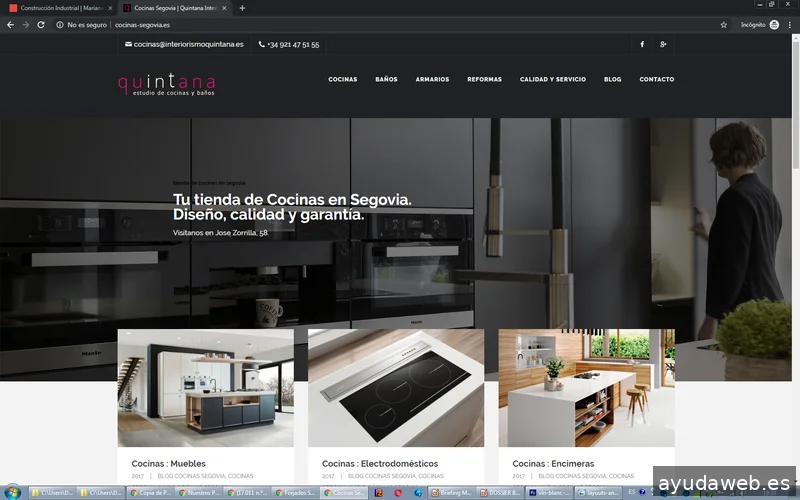The image size is (800, 500).
Task: Switch to the '17.011 n.º...' Chrome taskbar window
Action: 247,492
